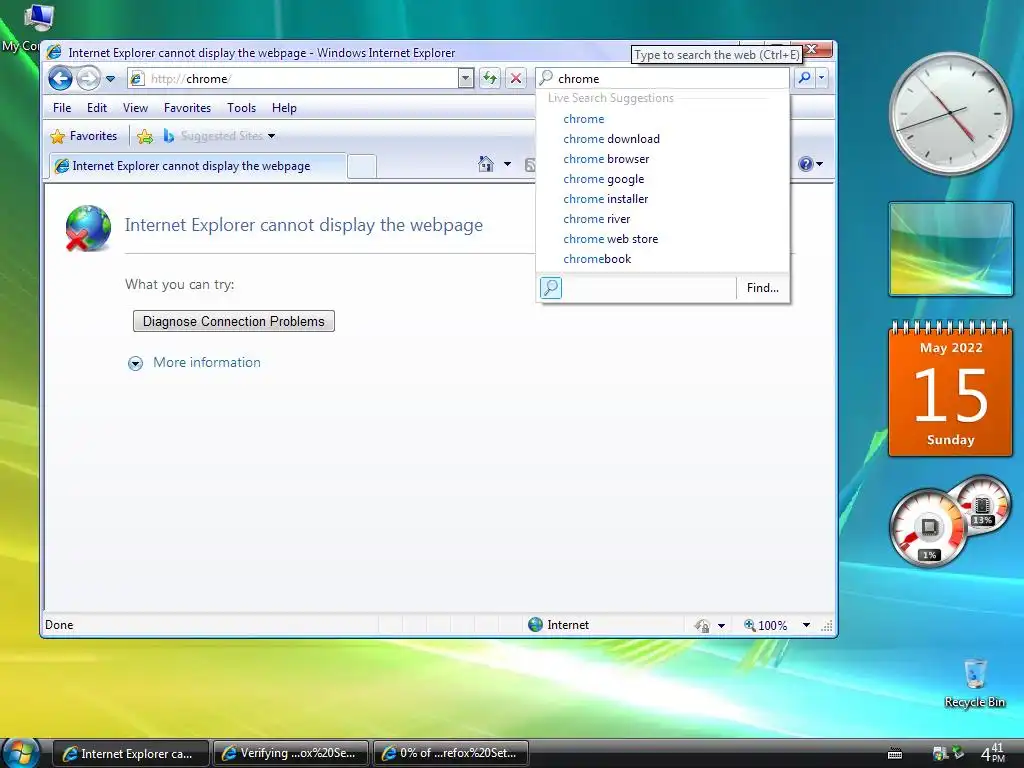This screenshot has height=768, width=1024.
Task: Click the Internet security zone status
Action: pyautogui.click(x=558, y=625)
